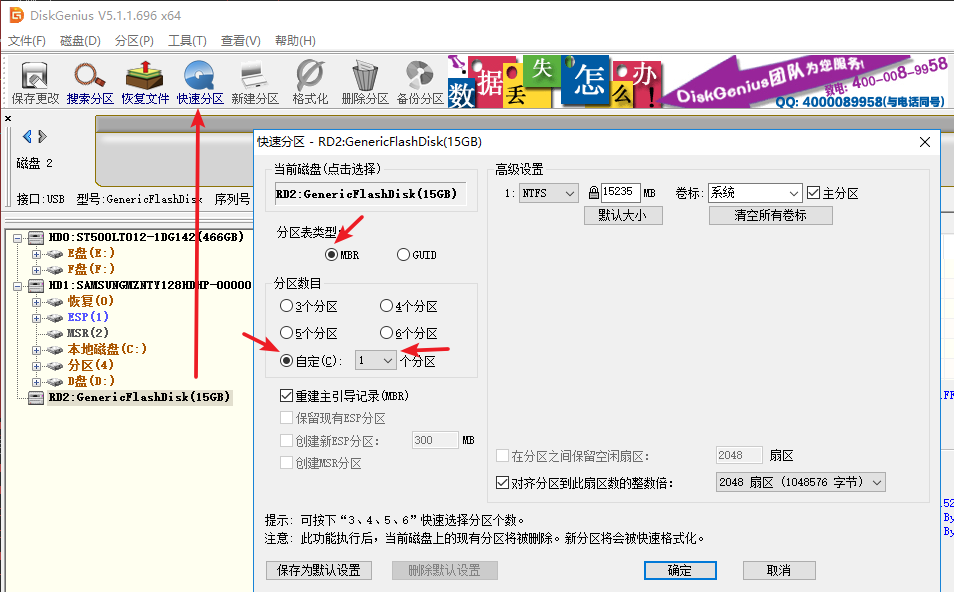Open the custom partition count dropdown
Screen dimensions: 954x592
tap(388, 359)
